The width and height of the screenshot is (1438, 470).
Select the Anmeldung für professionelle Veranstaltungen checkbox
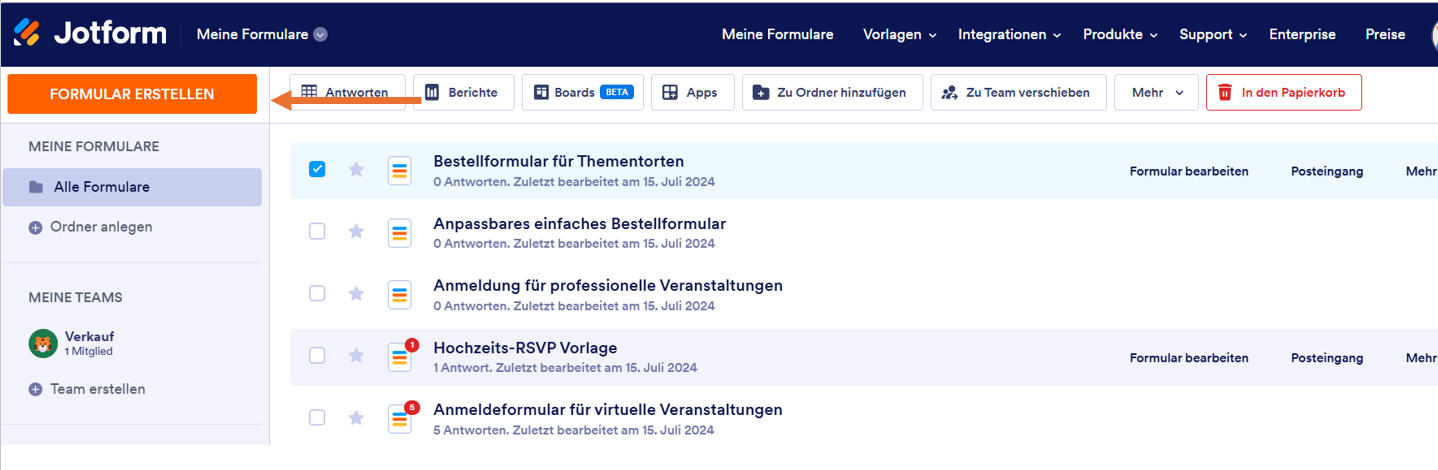(317, 293)
